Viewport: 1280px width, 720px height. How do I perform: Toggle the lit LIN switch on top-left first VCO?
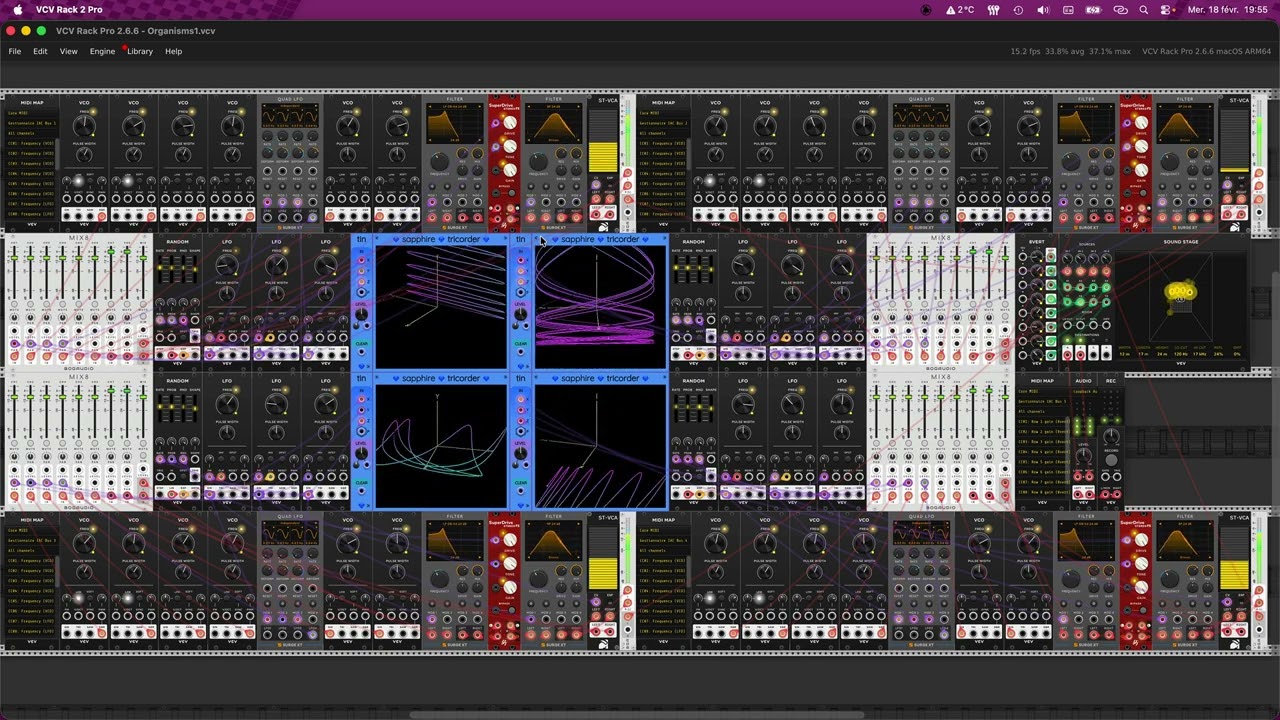pyautogui.click(x=78, y=182)
